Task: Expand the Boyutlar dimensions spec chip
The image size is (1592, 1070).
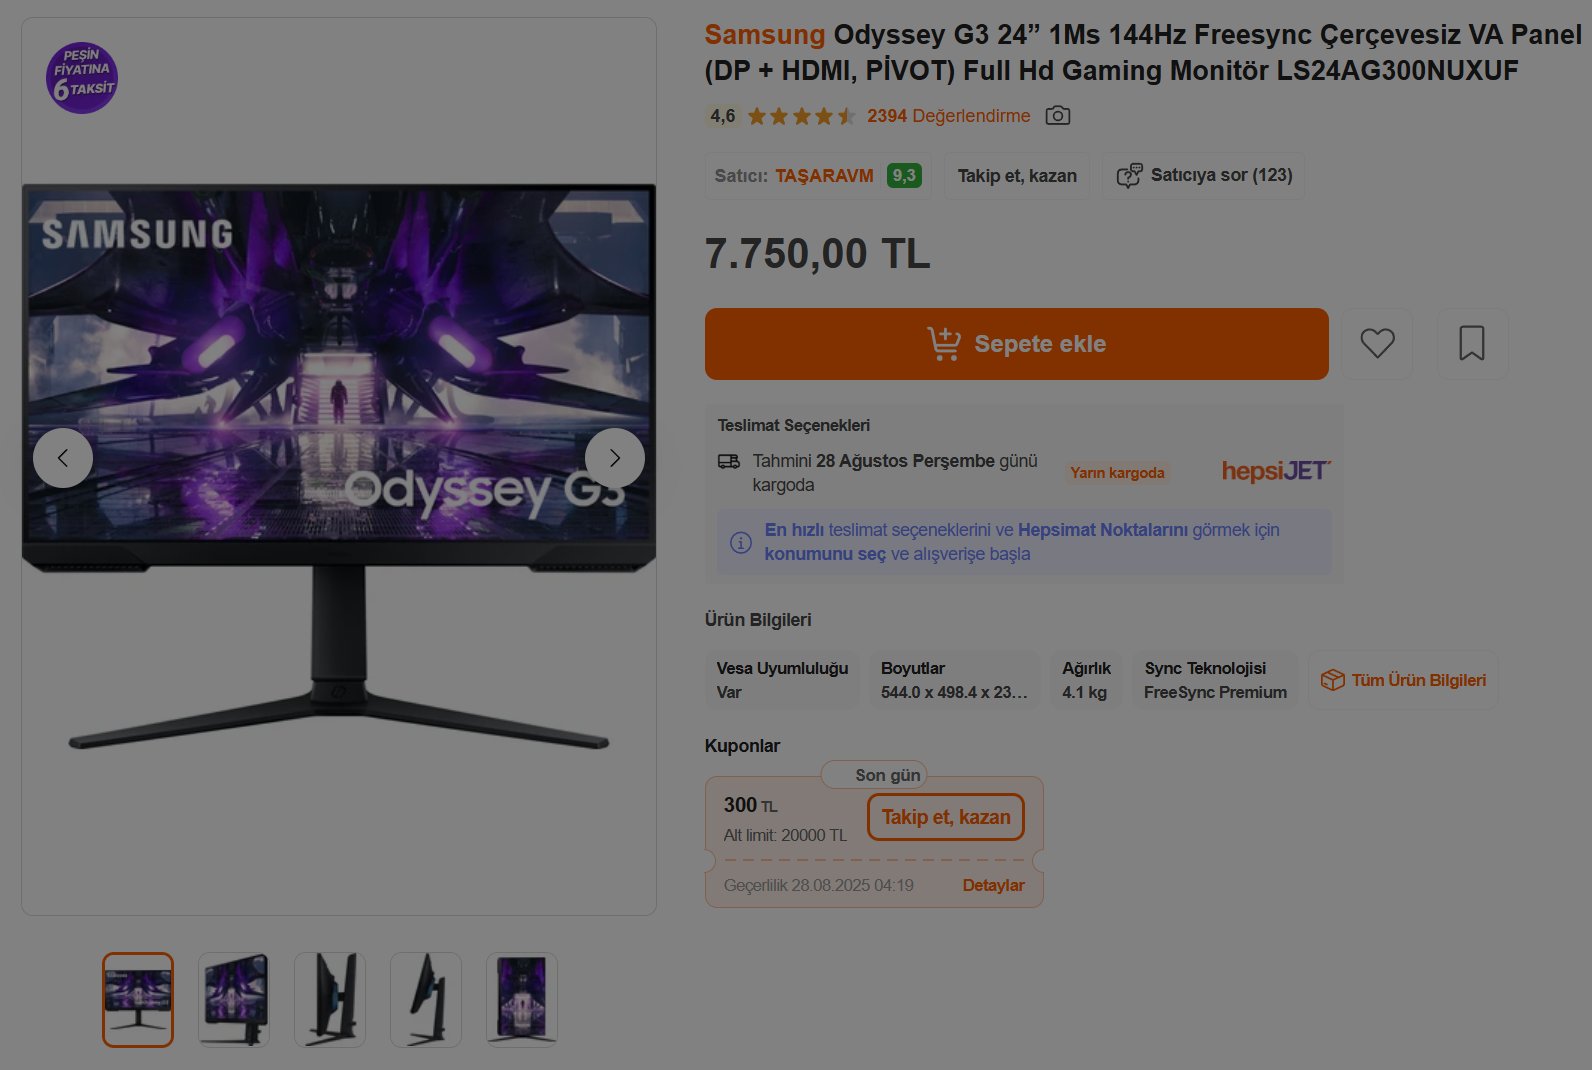Action: click(x=954, y=680)
